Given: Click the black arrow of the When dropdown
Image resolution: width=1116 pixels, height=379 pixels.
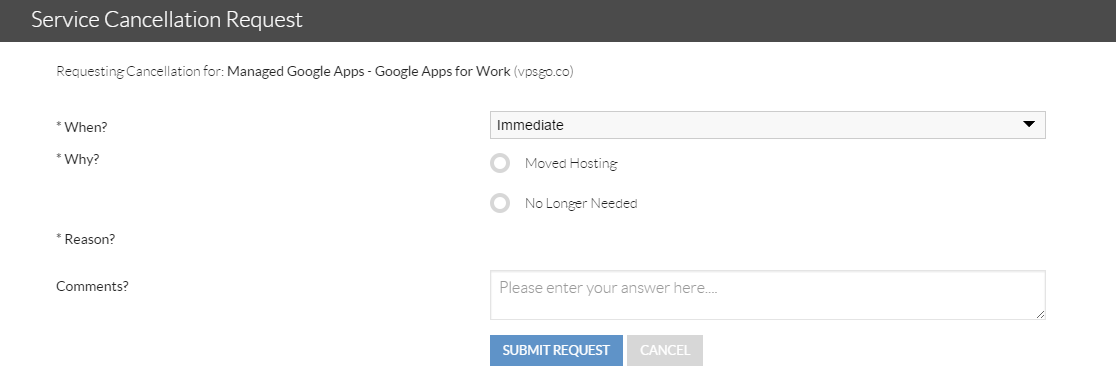Looking at the screenshot, I should point(1028,124).
